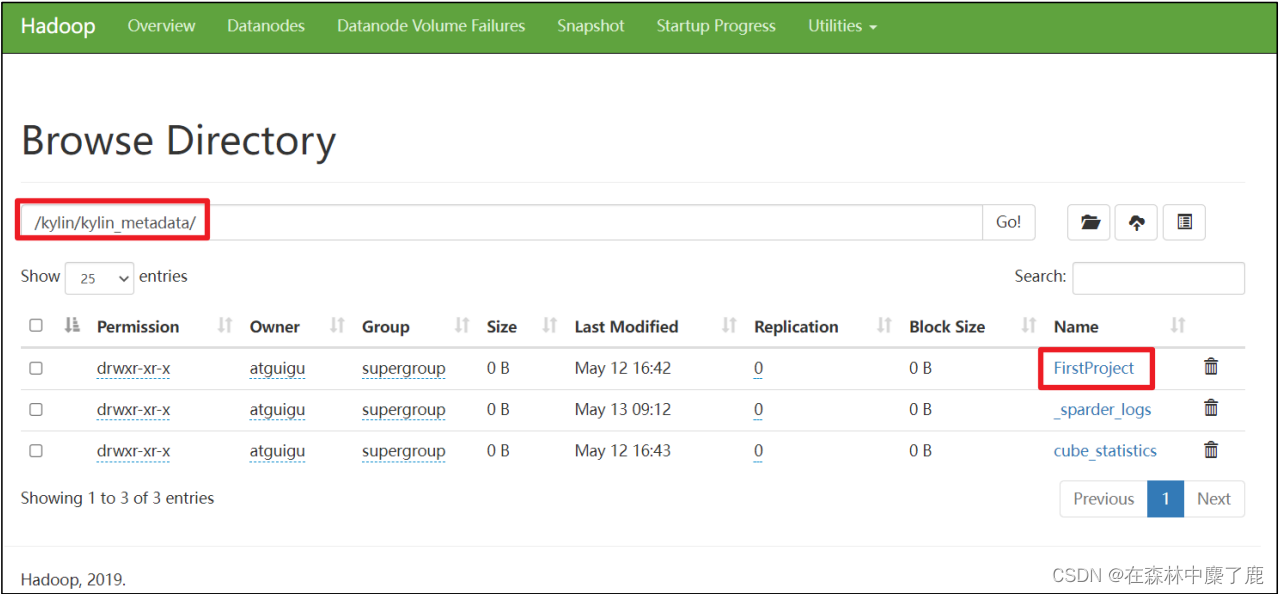Check the _sparder_logs row checkbox
1279x594 pixels.
(x=36, y=409)
